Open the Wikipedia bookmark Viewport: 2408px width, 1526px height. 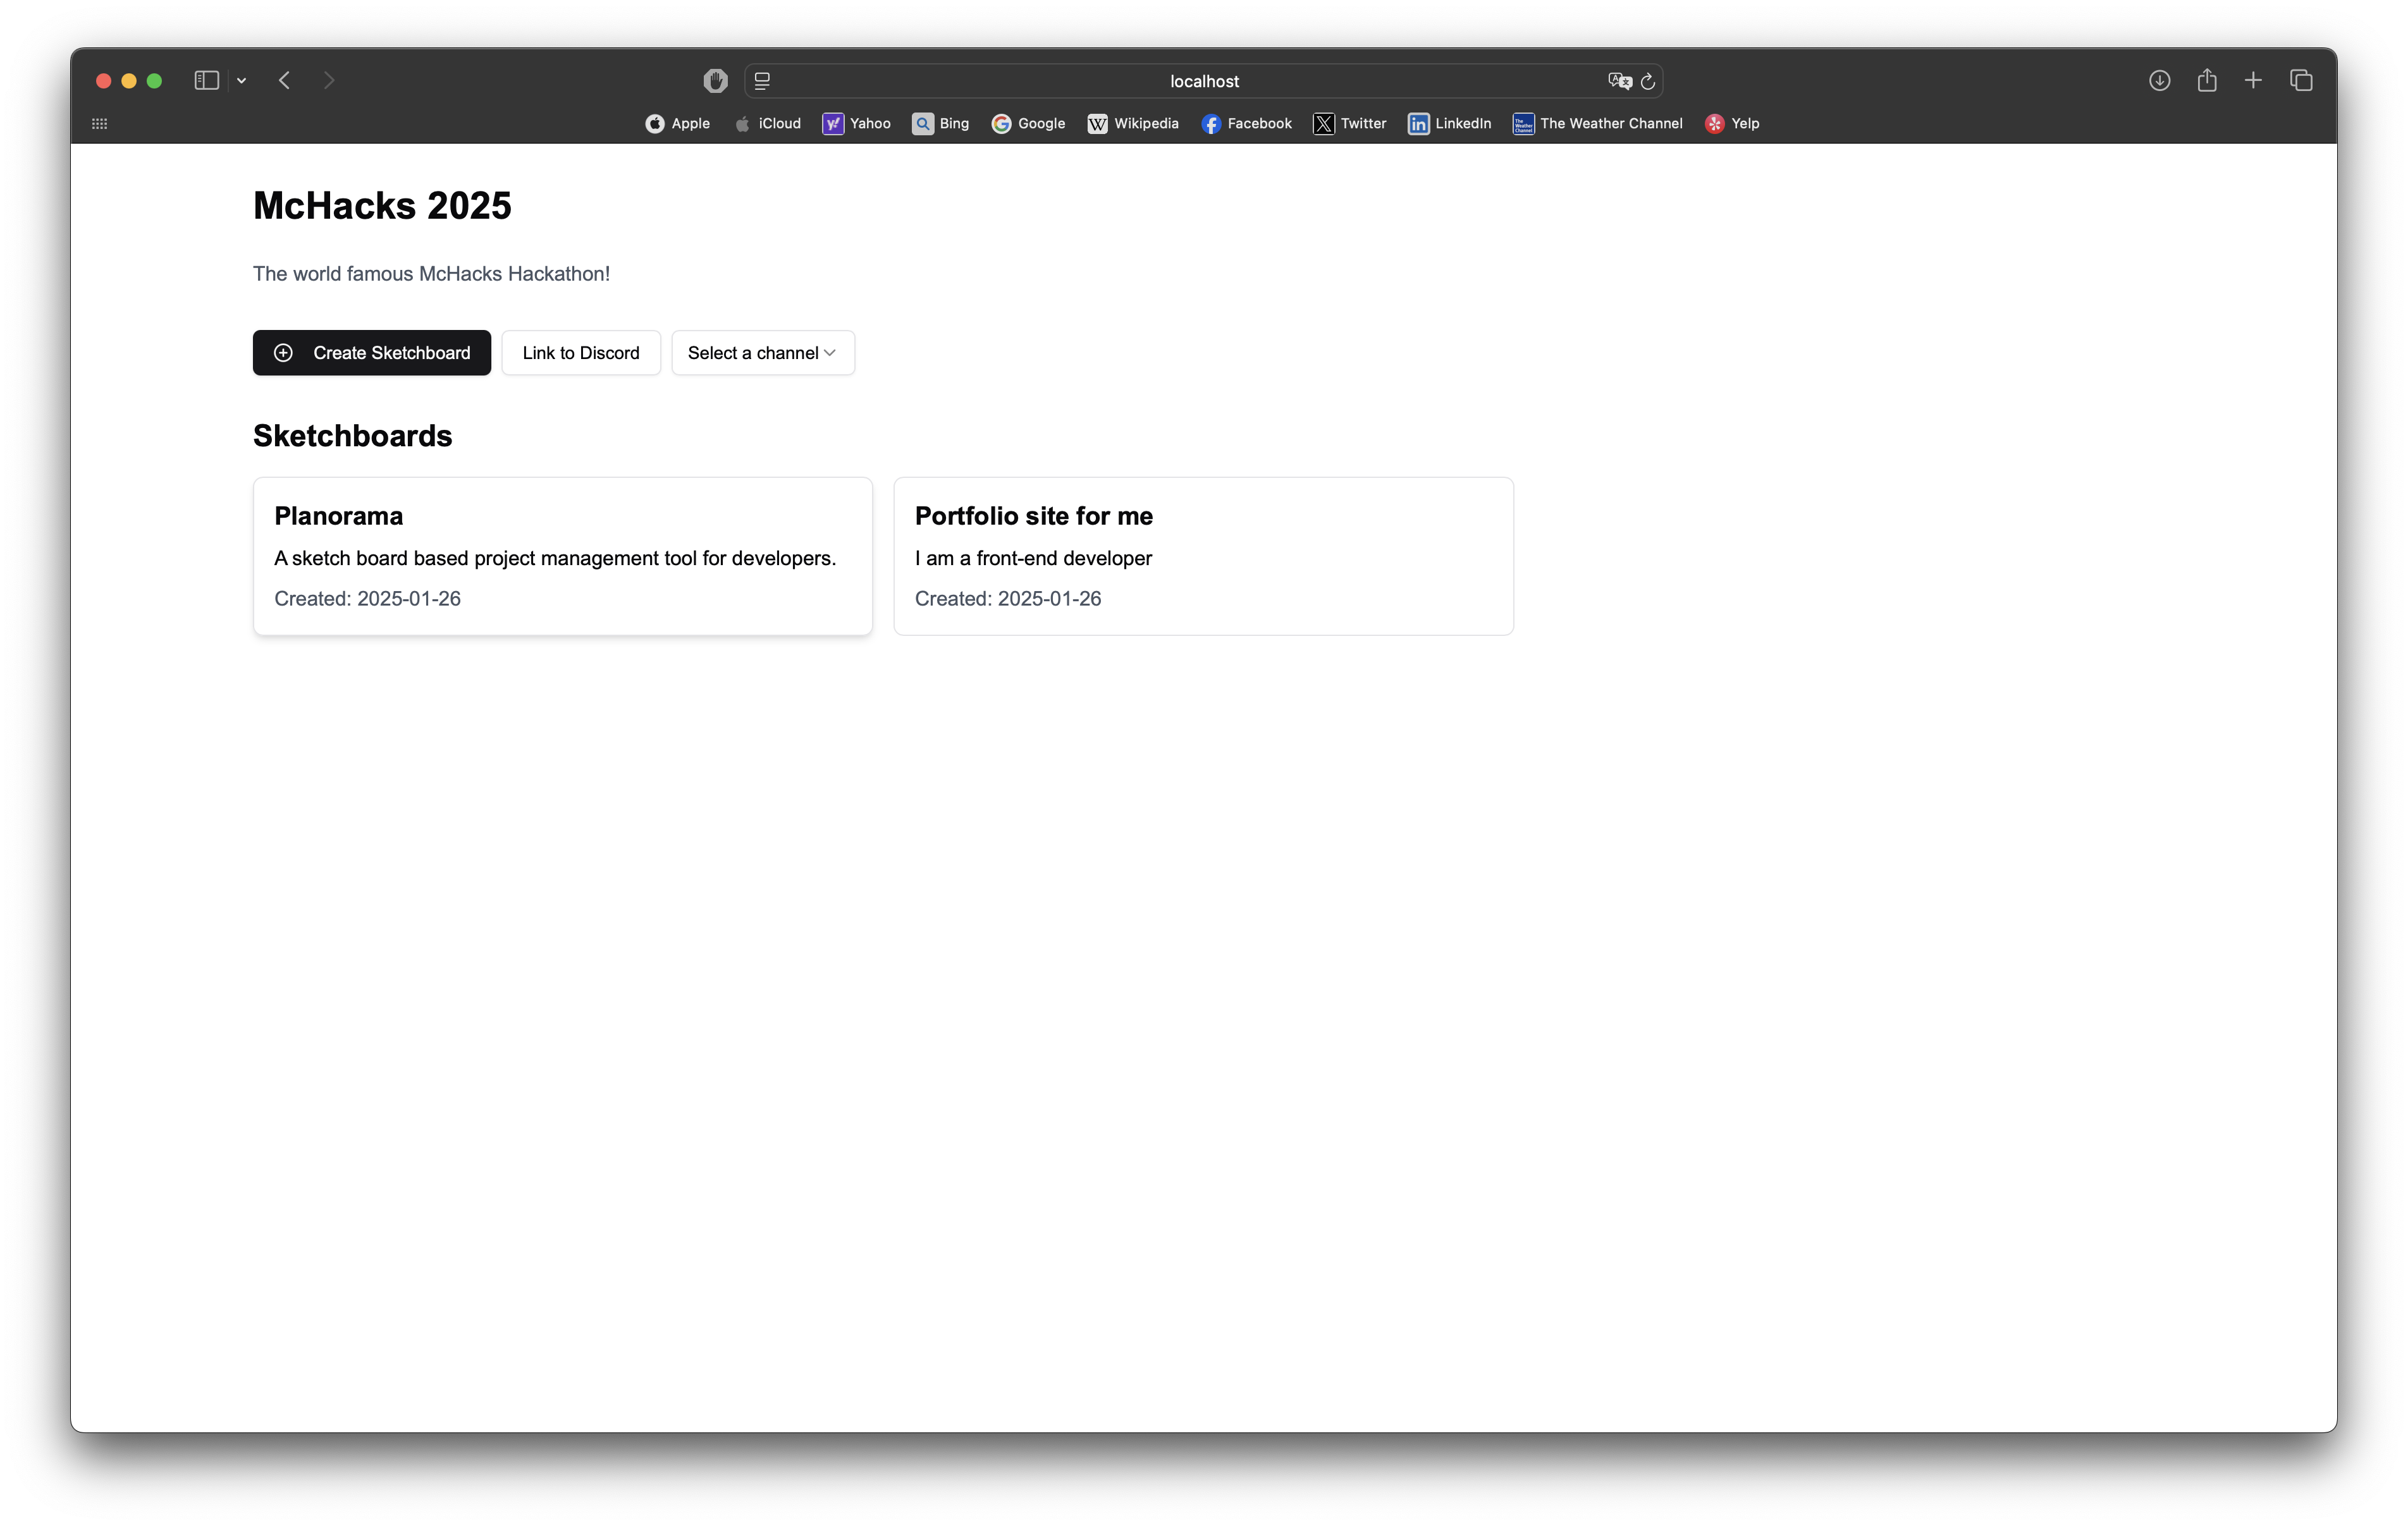pyautogui.click(x=1133, y=123)
